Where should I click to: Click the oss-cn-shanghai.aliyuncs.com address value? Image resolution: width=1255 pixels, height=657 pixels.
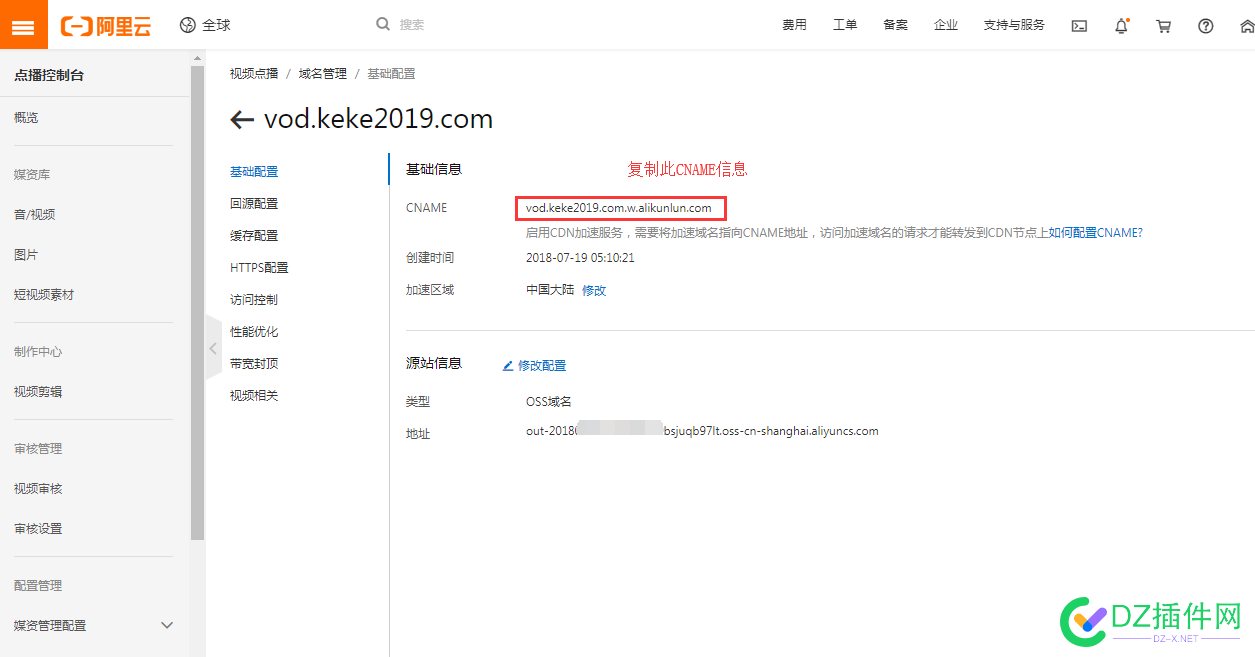coord(702,432)
